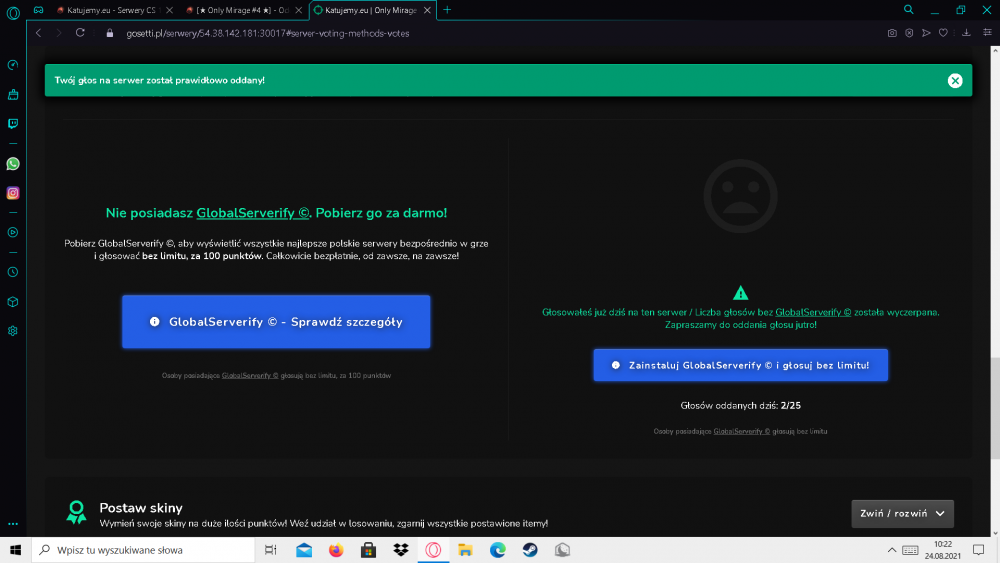This screenshot has width=1000, height=563.
Task: Click GlobalServerify link in green heading
Action: [x=253, y=213]
